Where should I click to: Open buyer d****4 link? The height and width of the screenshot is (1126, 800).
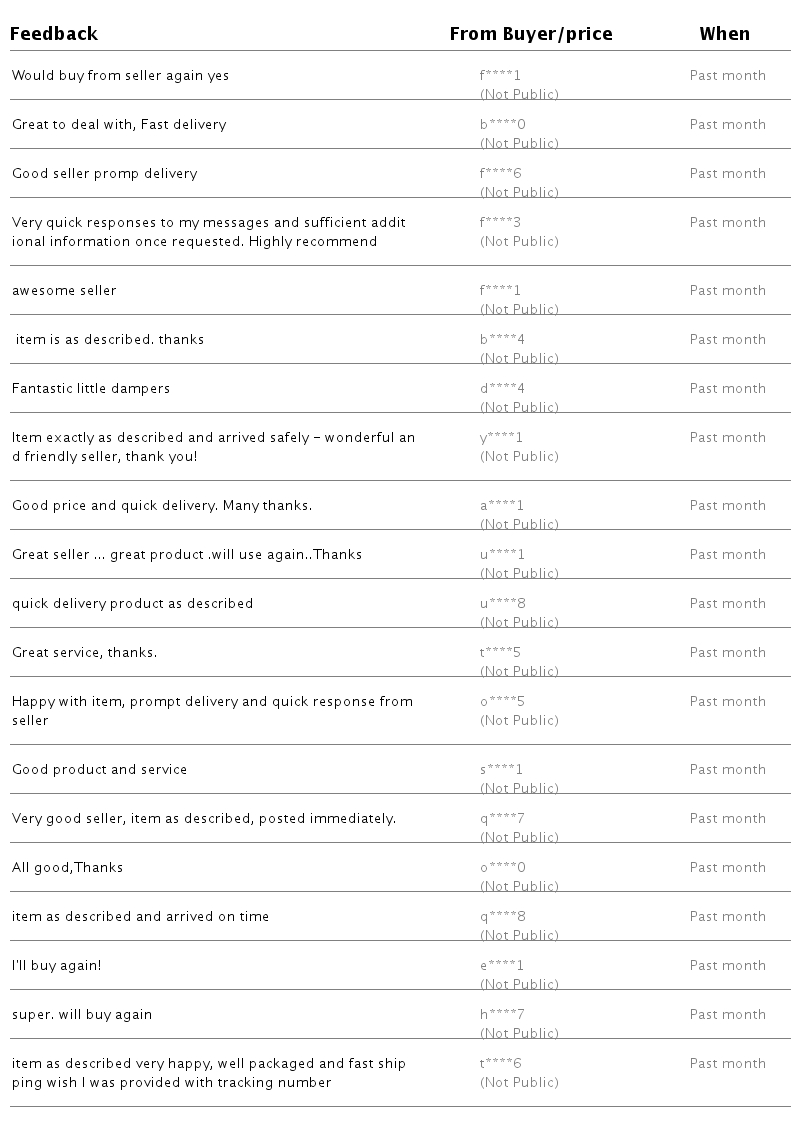[502, 389]
